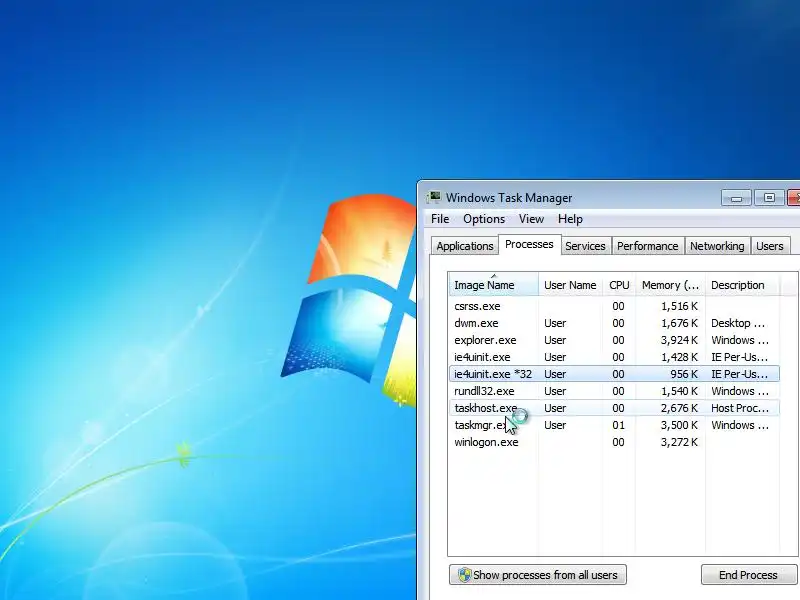
Task: Select the winlogon.exe process
Action: [614, 442]
